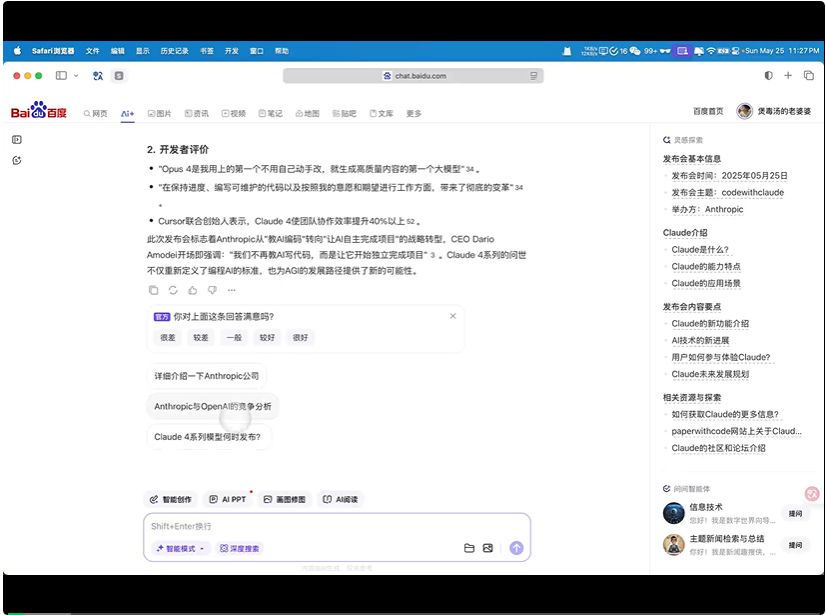Toggle the left sidebar panel icon
The width and height of the screenshot is (826, 615).
17,140
